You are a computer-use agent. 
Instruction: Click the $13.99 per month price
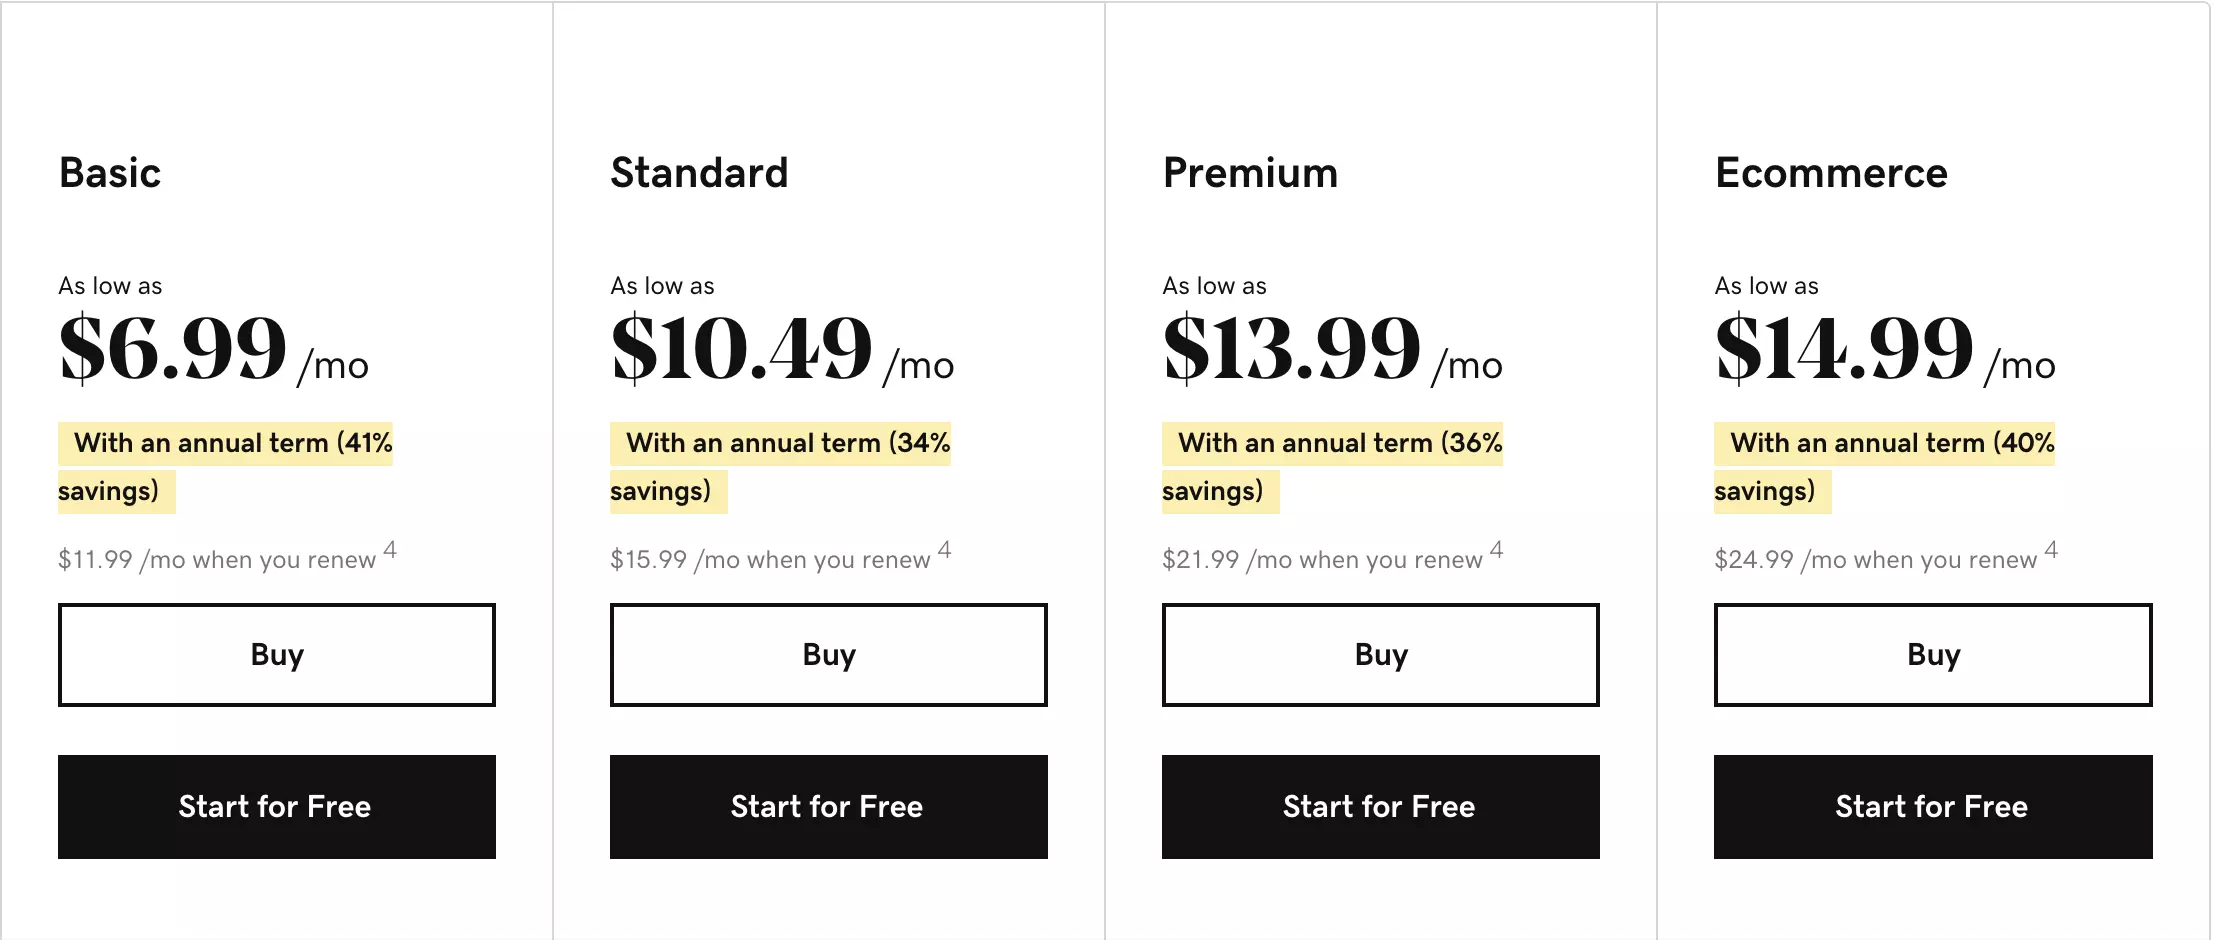pyautogui.click(x=1291, y=349)
